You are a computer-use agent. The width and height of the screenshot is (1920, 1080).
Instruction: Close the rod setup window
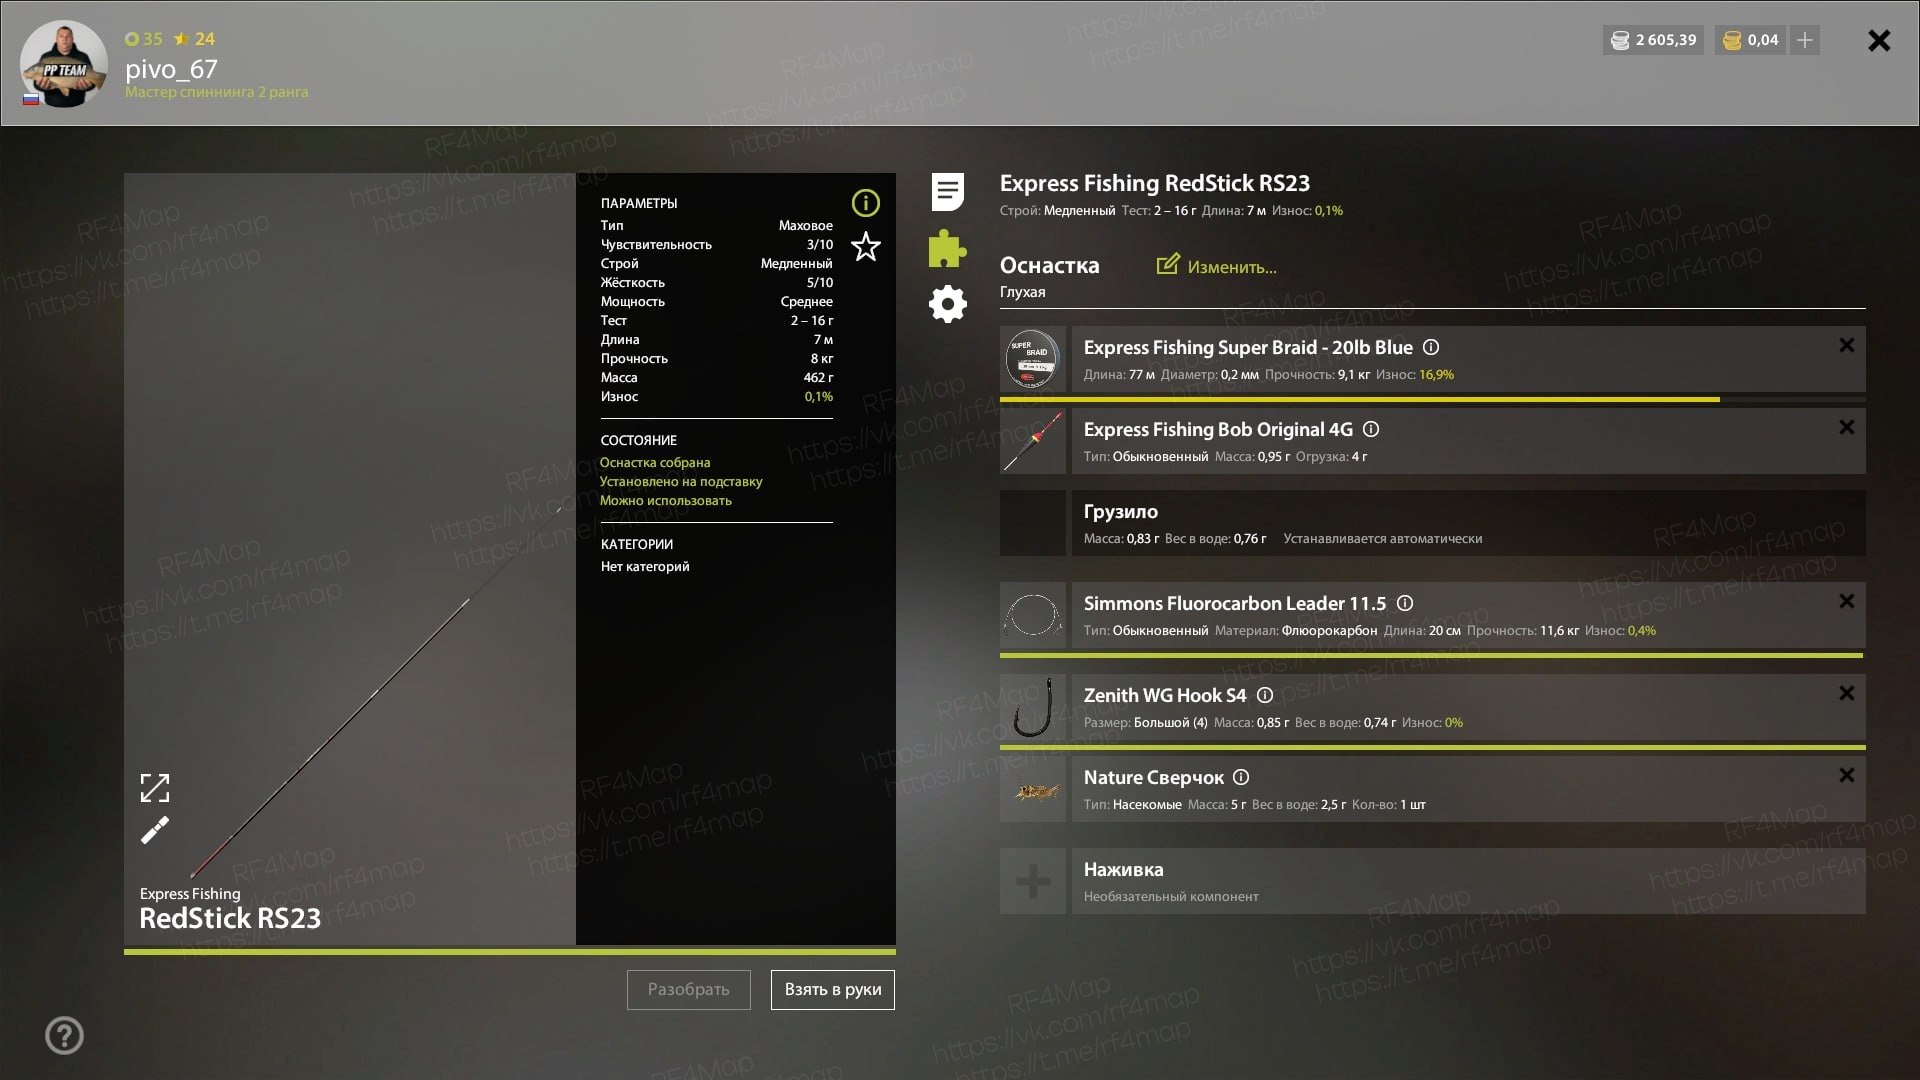click(x=1879, y=40)
